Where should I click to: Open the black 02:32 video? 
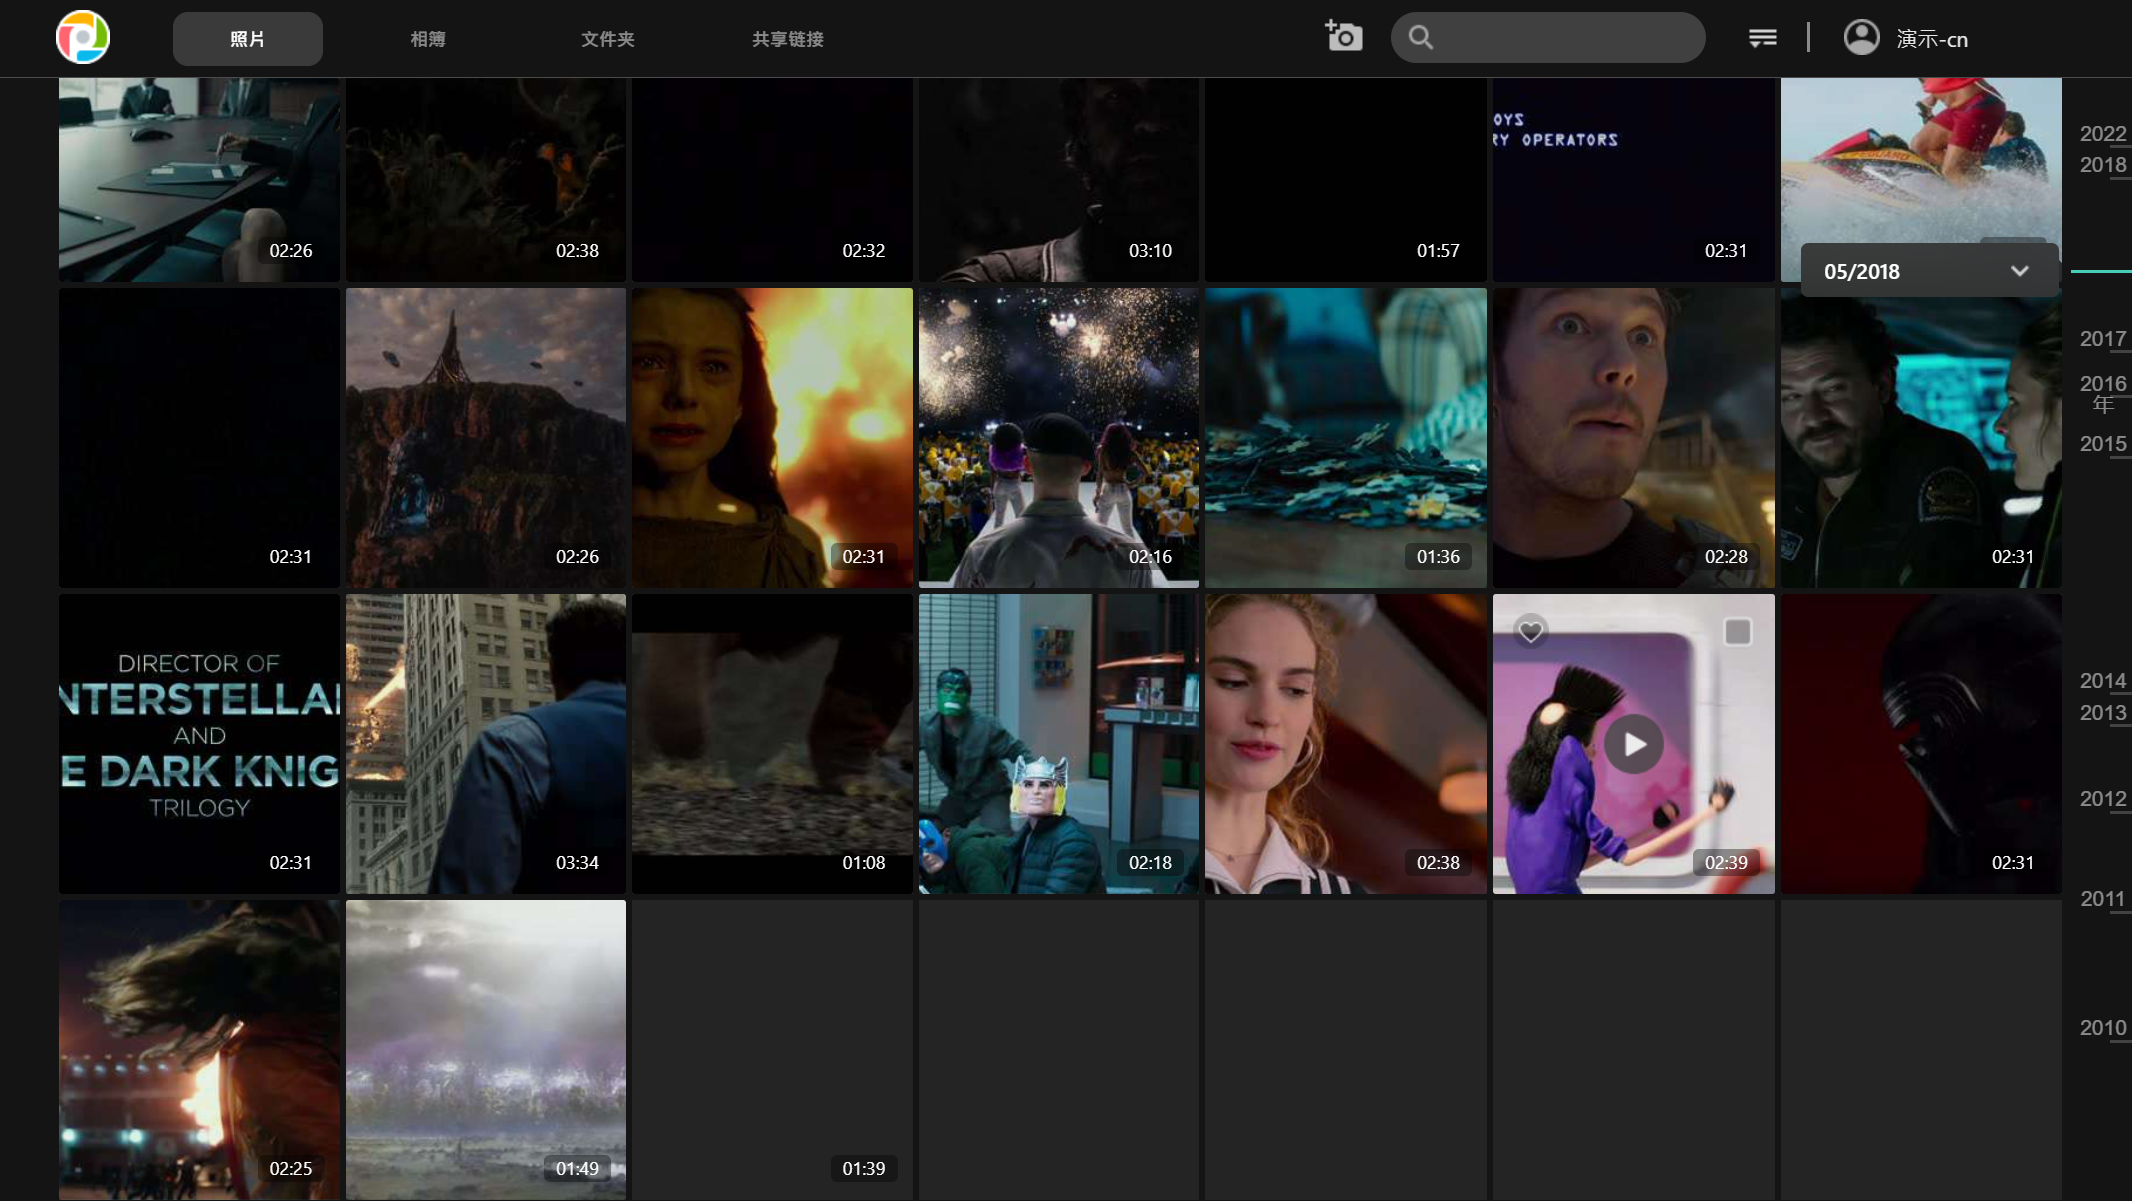pyautogui.click(x=772, y=180)
